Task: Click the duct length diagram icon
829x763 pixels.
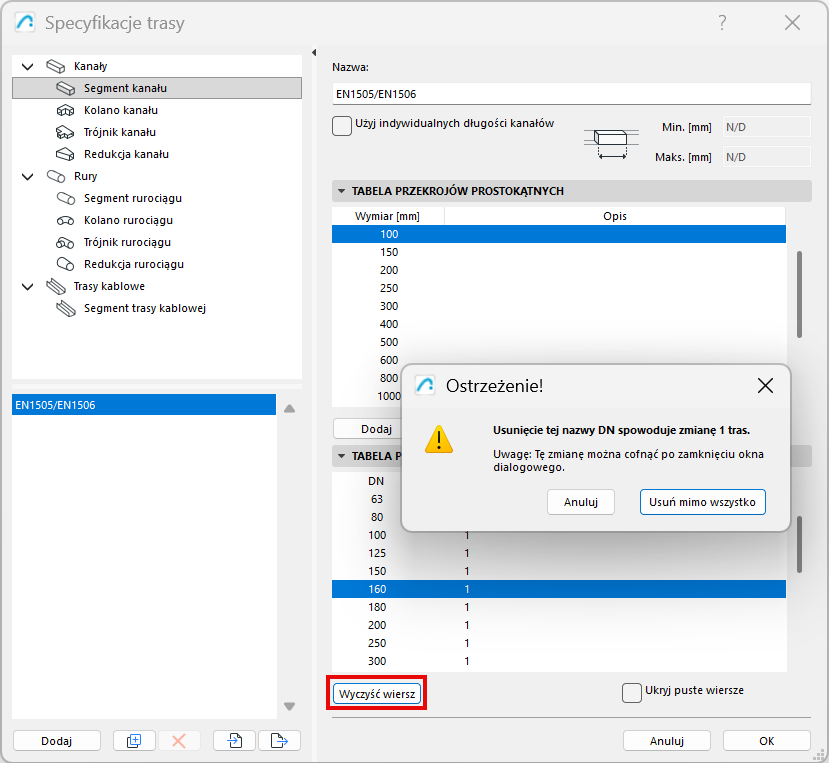Action: (611, 144)
